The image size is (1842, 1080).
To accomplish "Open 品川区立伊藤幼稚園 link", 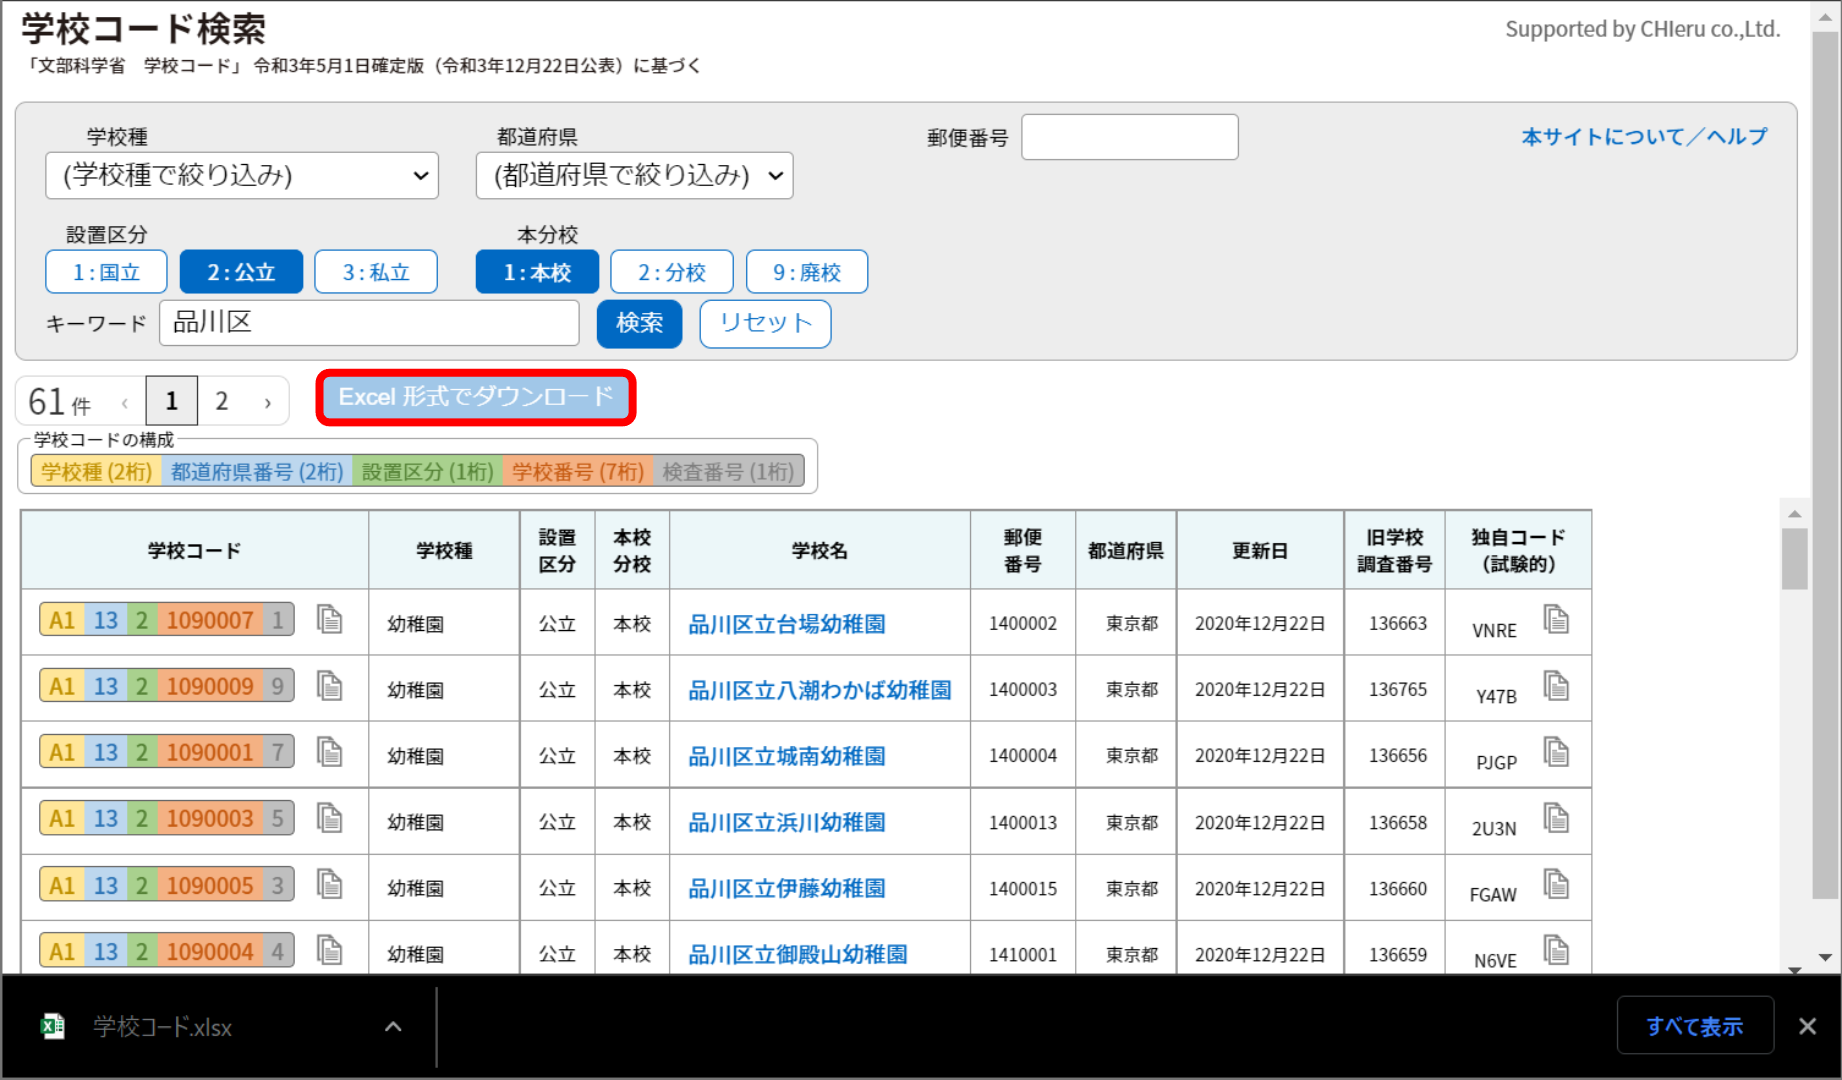I will tap(787, 888).
